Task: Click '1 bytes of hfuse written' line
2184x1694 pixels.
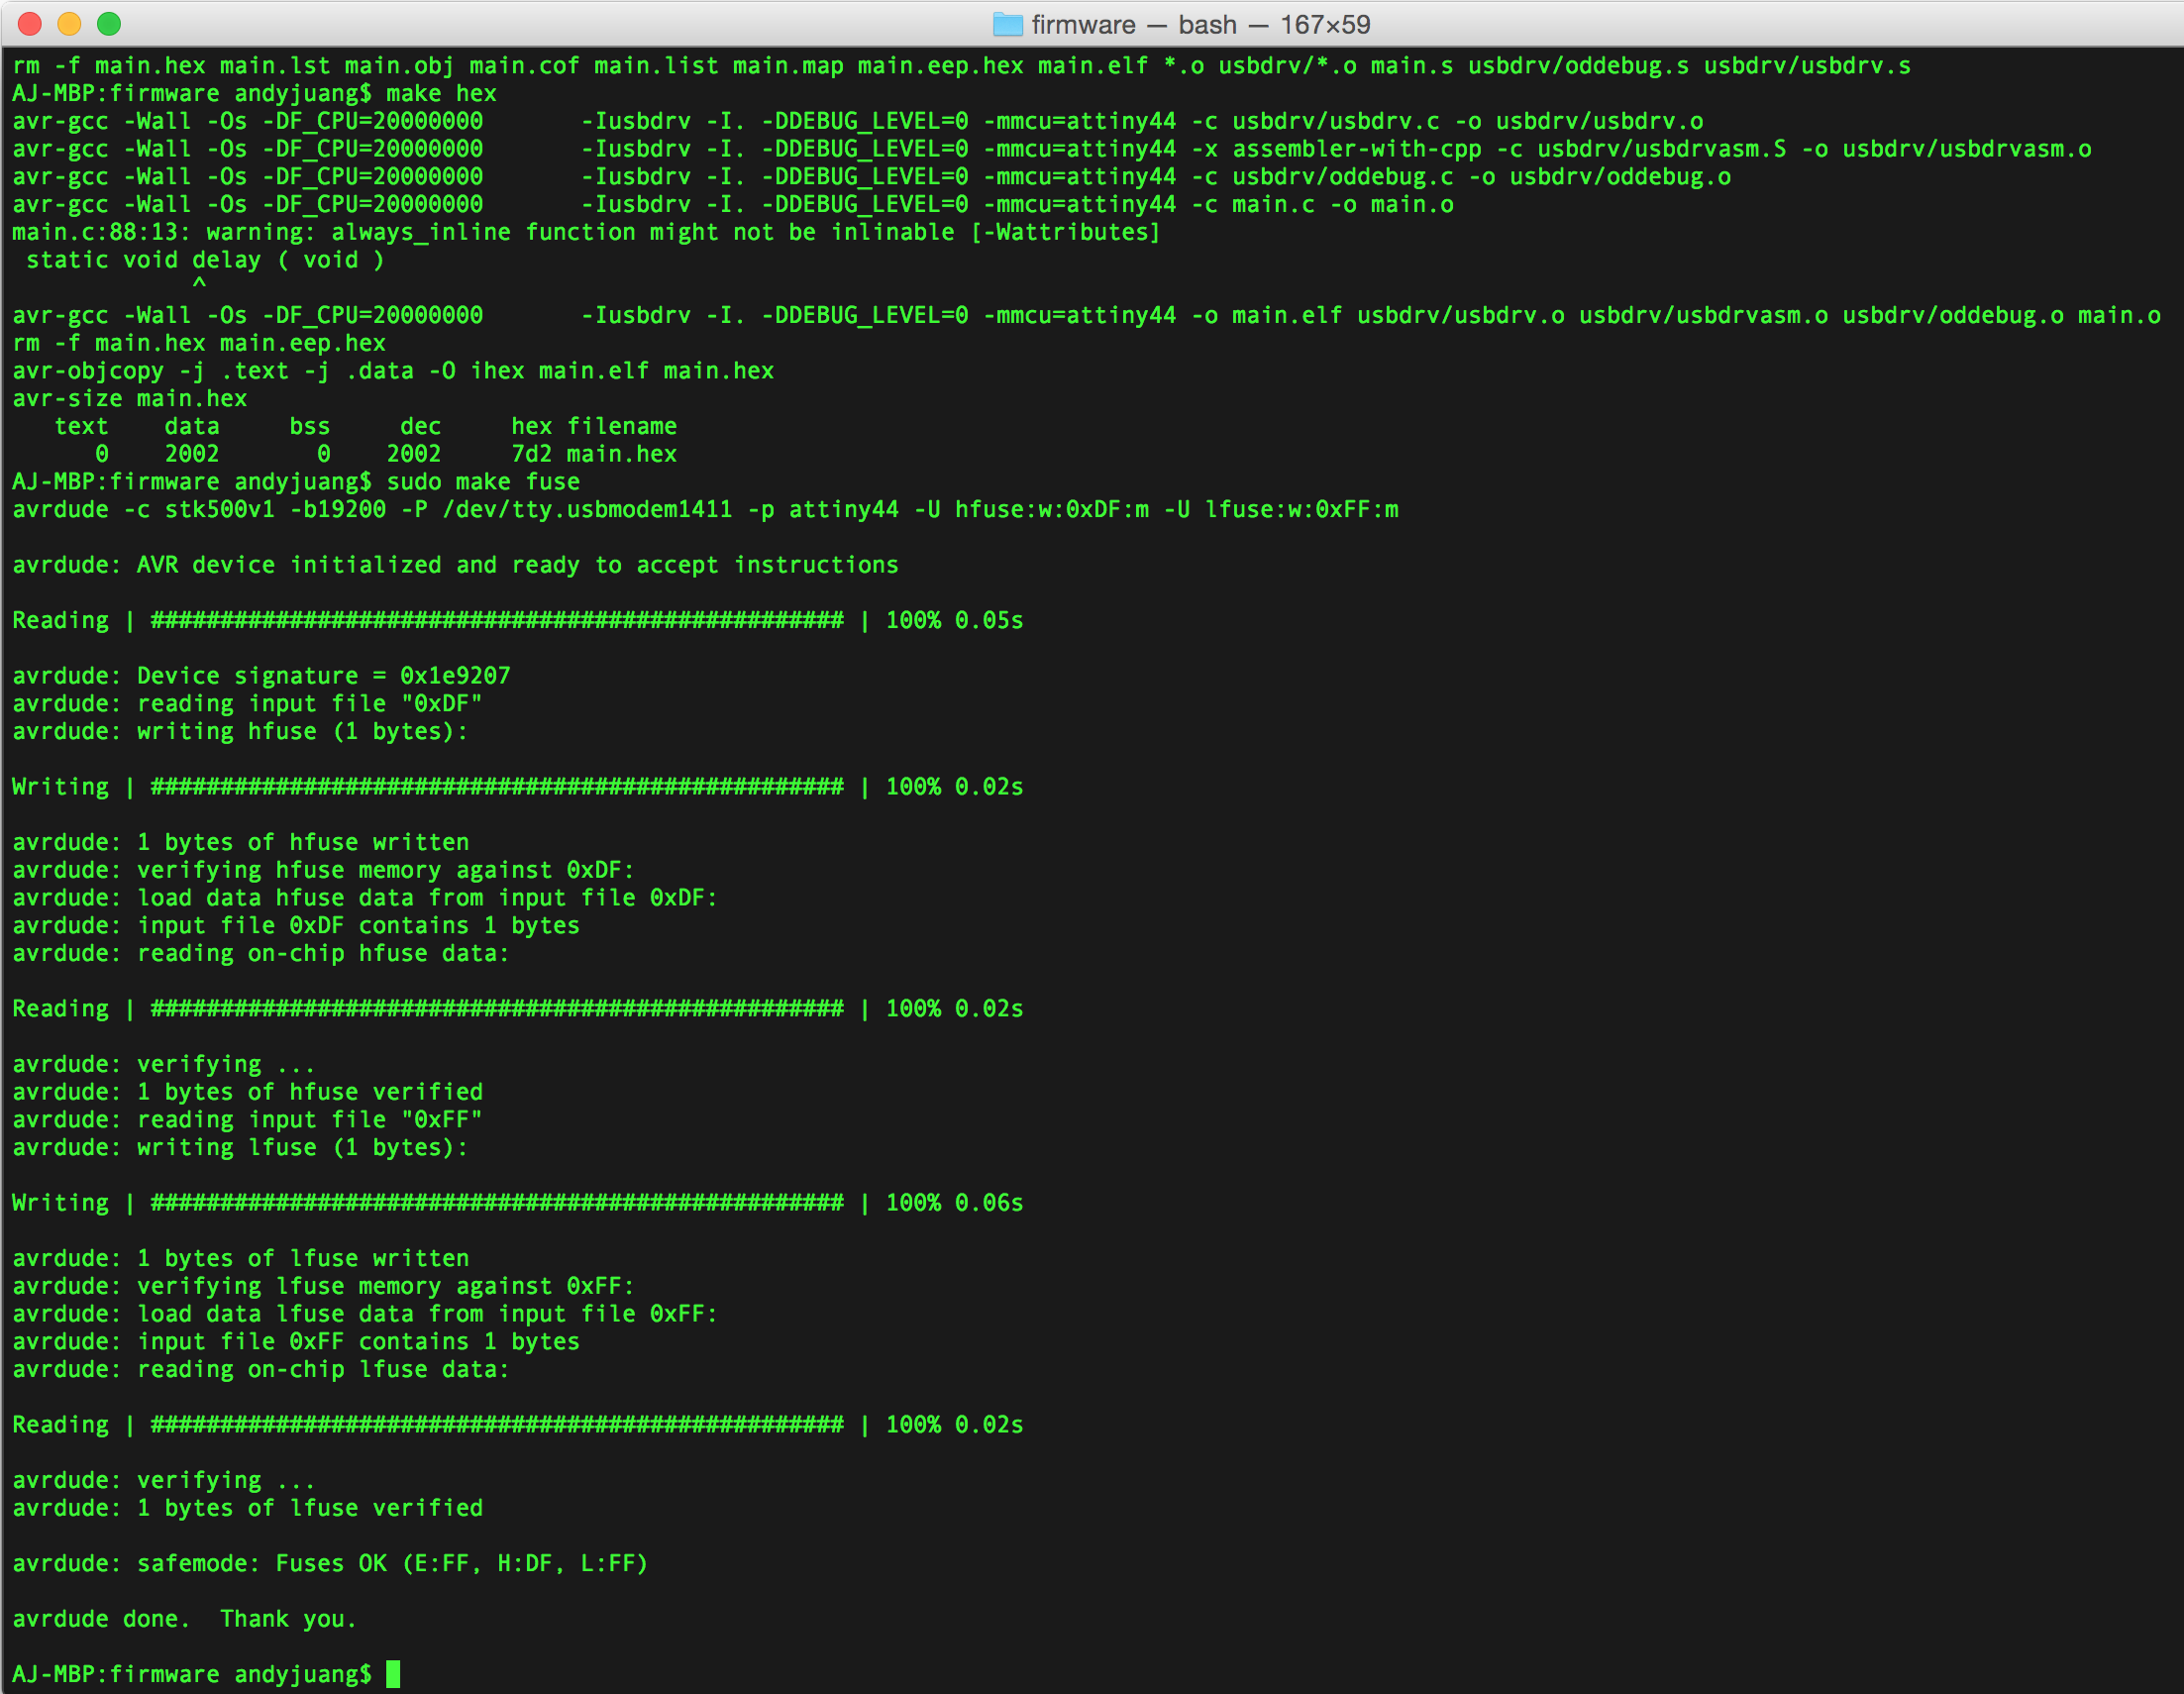Action: point(240,842)
